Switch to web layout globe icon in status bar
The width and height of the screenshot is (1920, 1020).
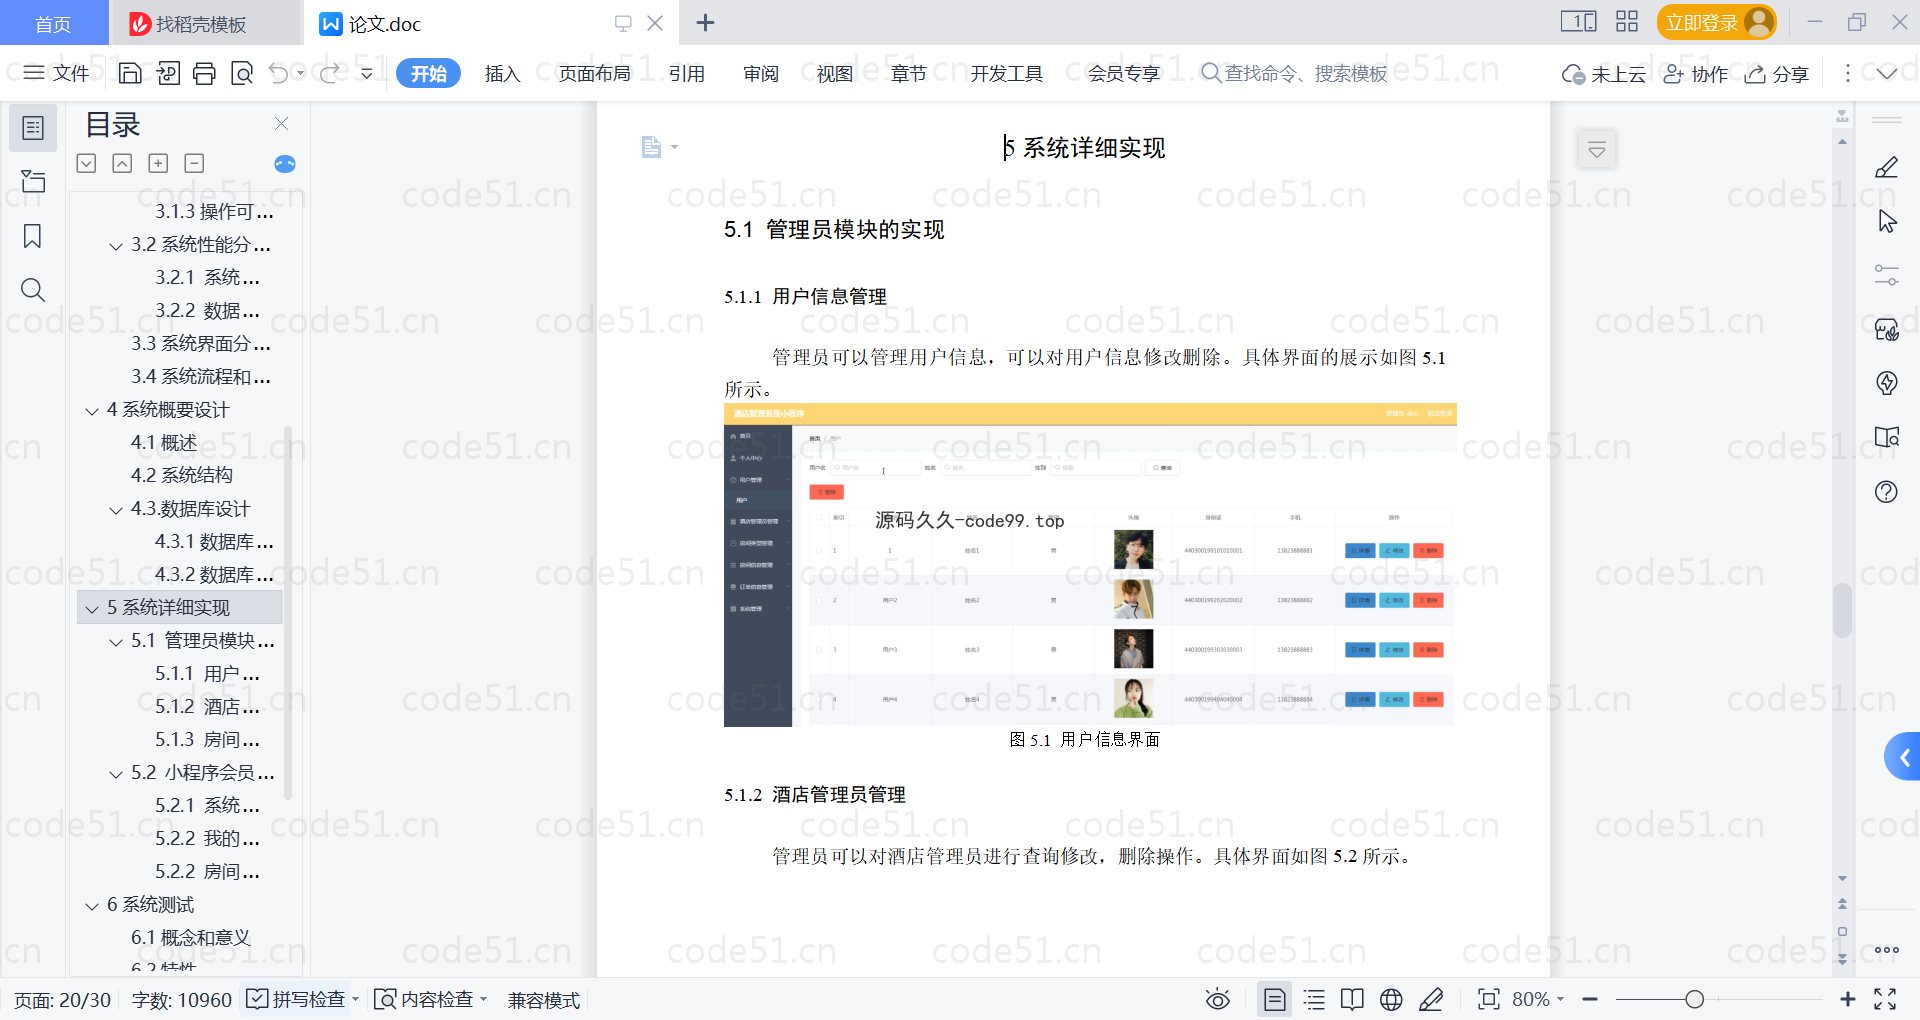[x=1391, y=1000]
